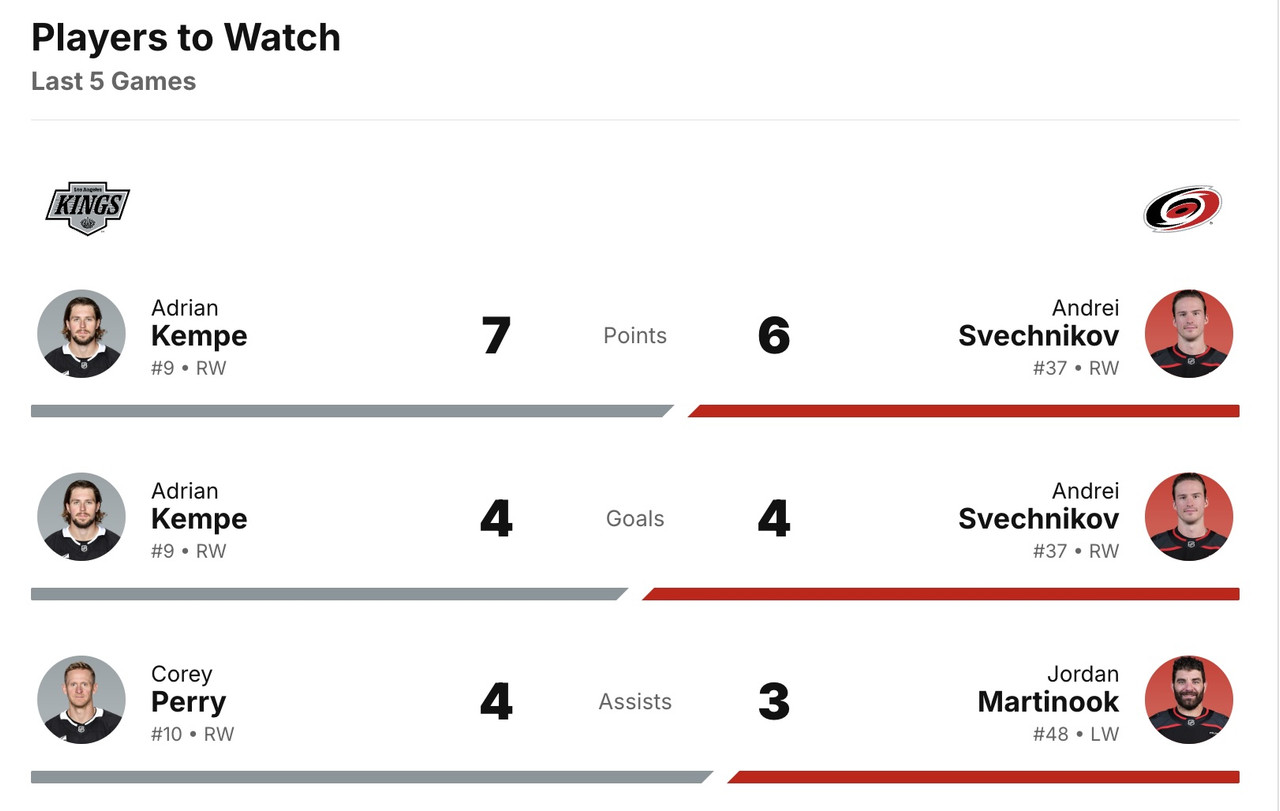1280x811 pixels.
Task: Open Andrei Svechnikov's headshot in Points row
Action: [x=1188, y=334]
